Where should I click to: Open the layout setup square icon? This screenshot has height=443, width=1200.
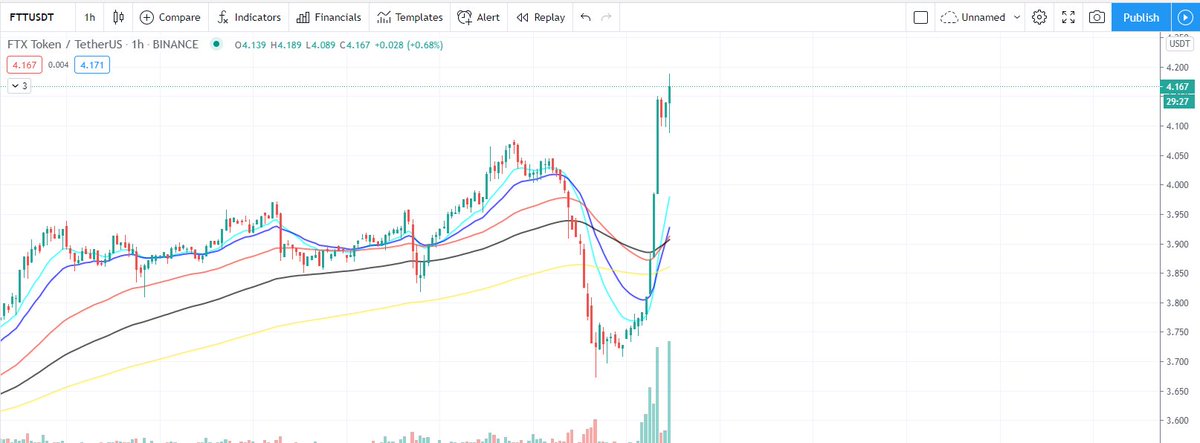[921, 17]
